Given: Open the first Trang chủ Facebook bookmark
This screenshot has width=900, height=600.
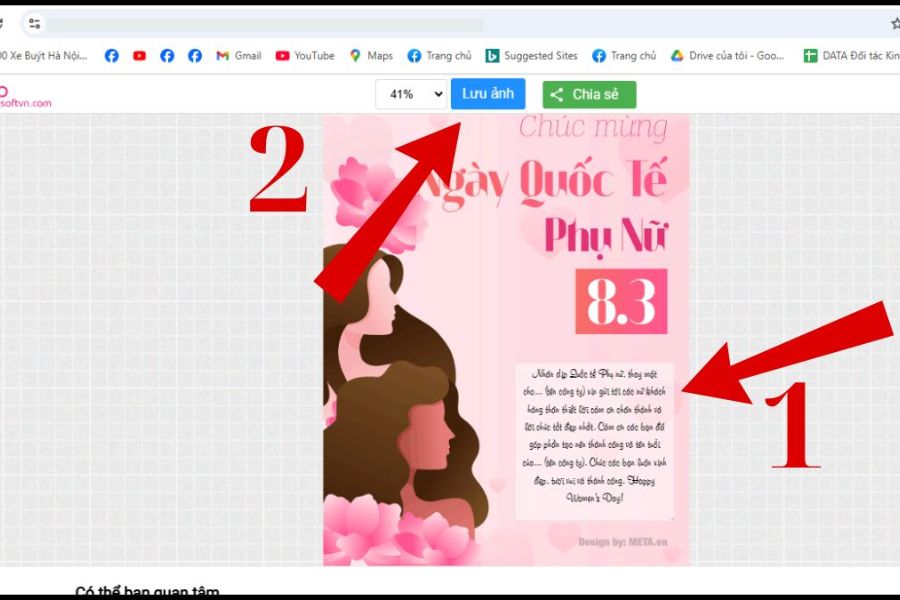Looking at the screenshot, I should 439,56.
